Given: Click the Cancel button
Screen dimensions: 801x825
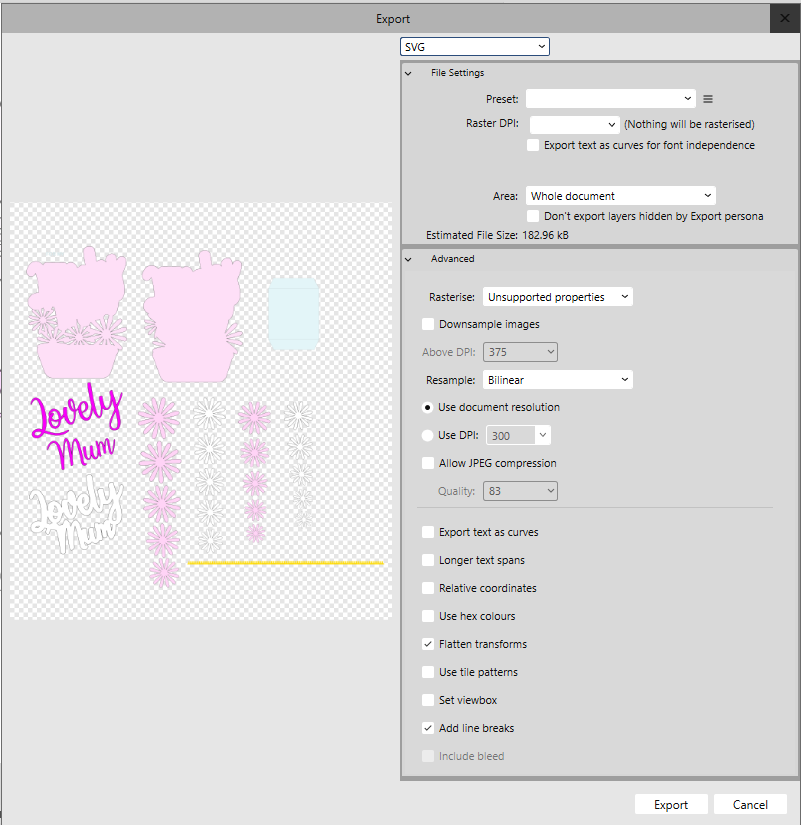Looking at the screenshot, I should 750,804.
